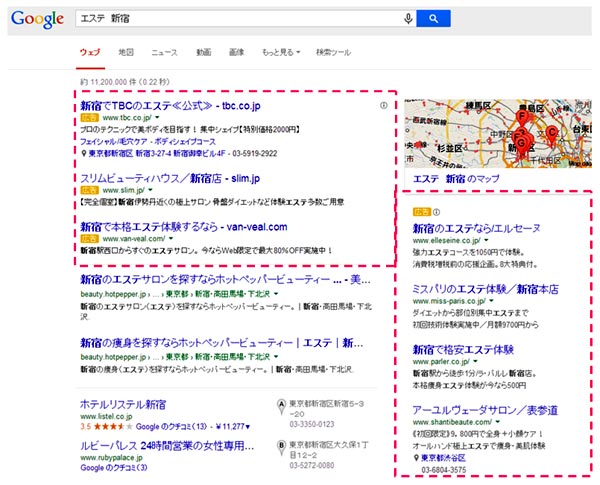
Task: Click map pin B for ルビーパレス
Action: pyautogui.click(x=281, y=448)
